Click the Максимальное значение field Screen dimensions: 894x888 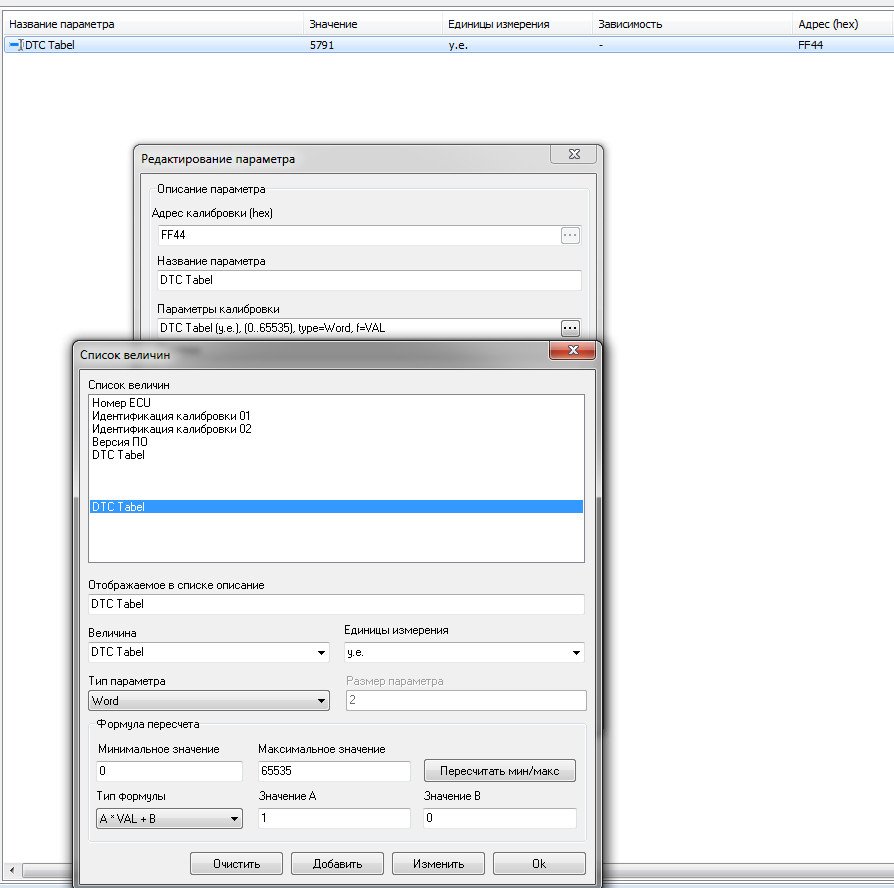(334, 771)
